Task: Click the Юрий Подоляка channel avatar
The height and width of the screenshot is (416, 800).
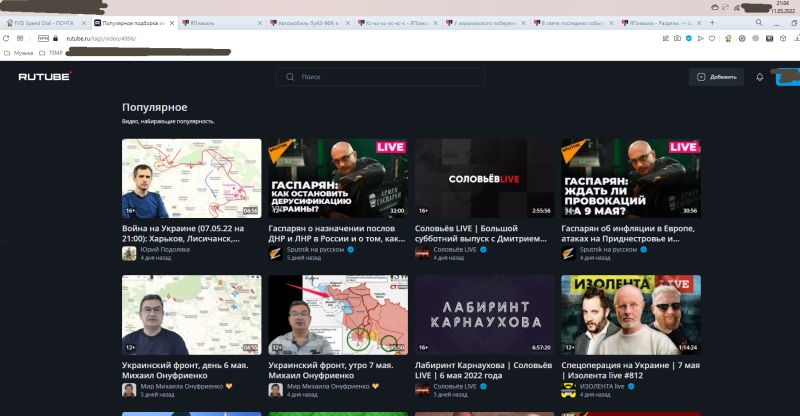Action: click(129, 253)
